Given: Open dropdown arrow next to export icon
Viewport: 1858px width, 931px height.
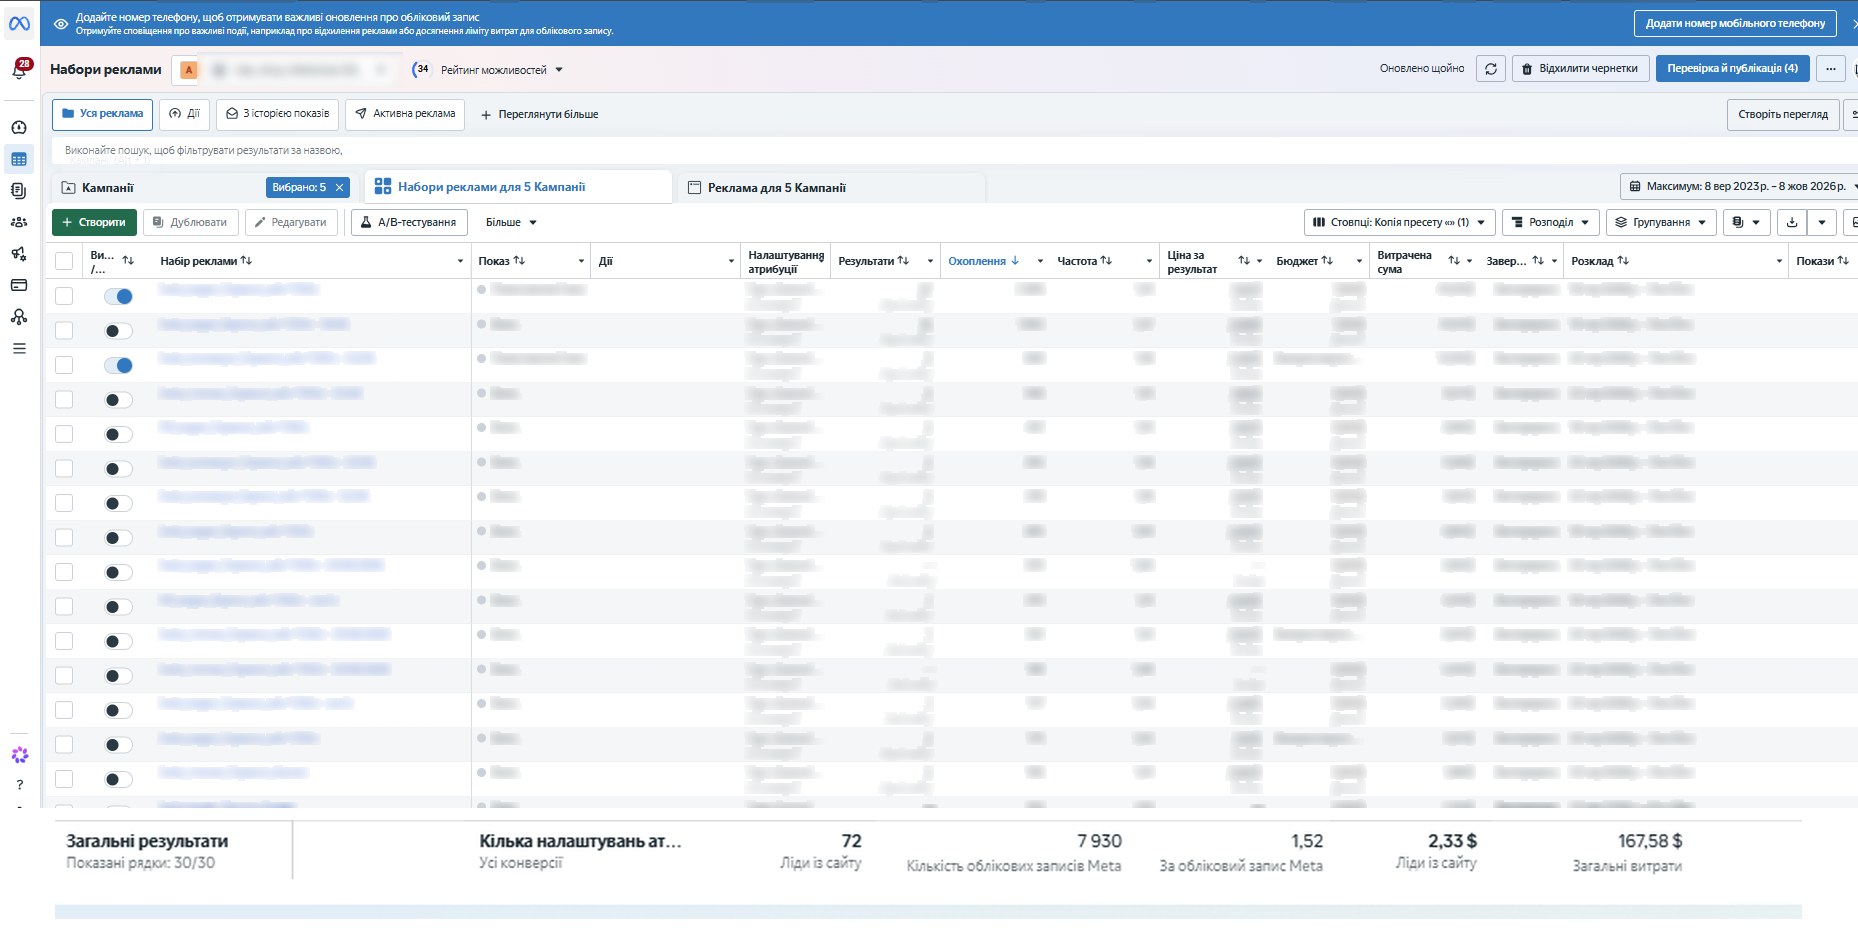Looking at the screenshot, I should pos(1822,222).
